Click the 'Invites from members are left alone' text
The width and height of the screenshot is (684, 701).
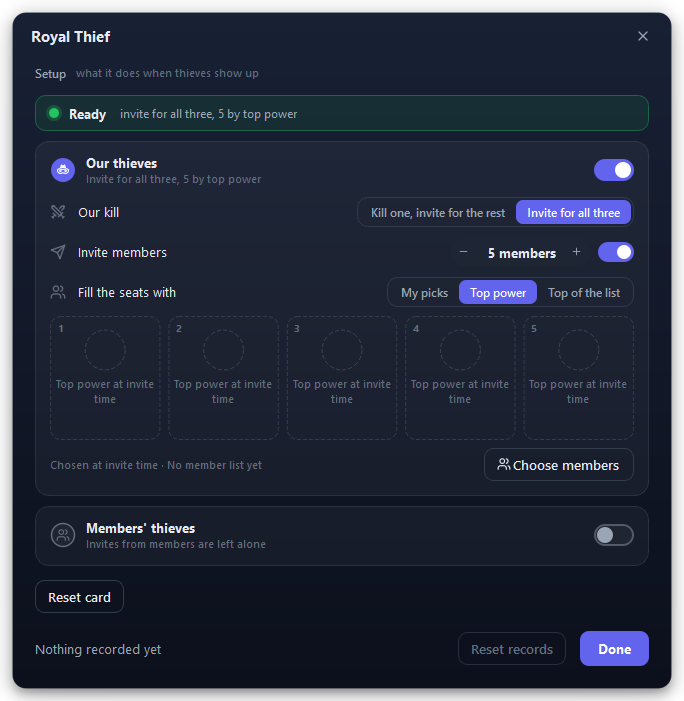tap(176, 544)
